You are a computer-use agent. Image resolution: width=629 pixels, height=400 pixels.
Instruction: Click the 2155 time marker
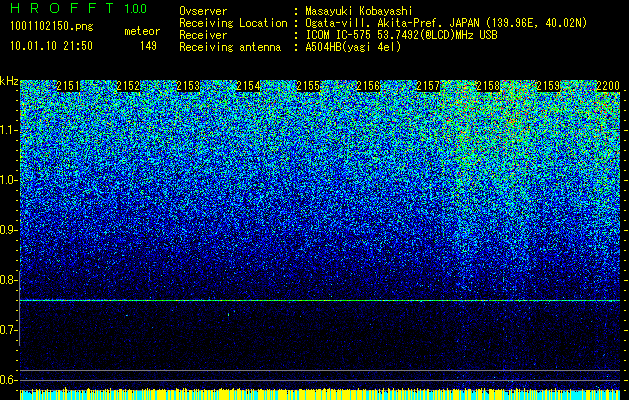308,86
